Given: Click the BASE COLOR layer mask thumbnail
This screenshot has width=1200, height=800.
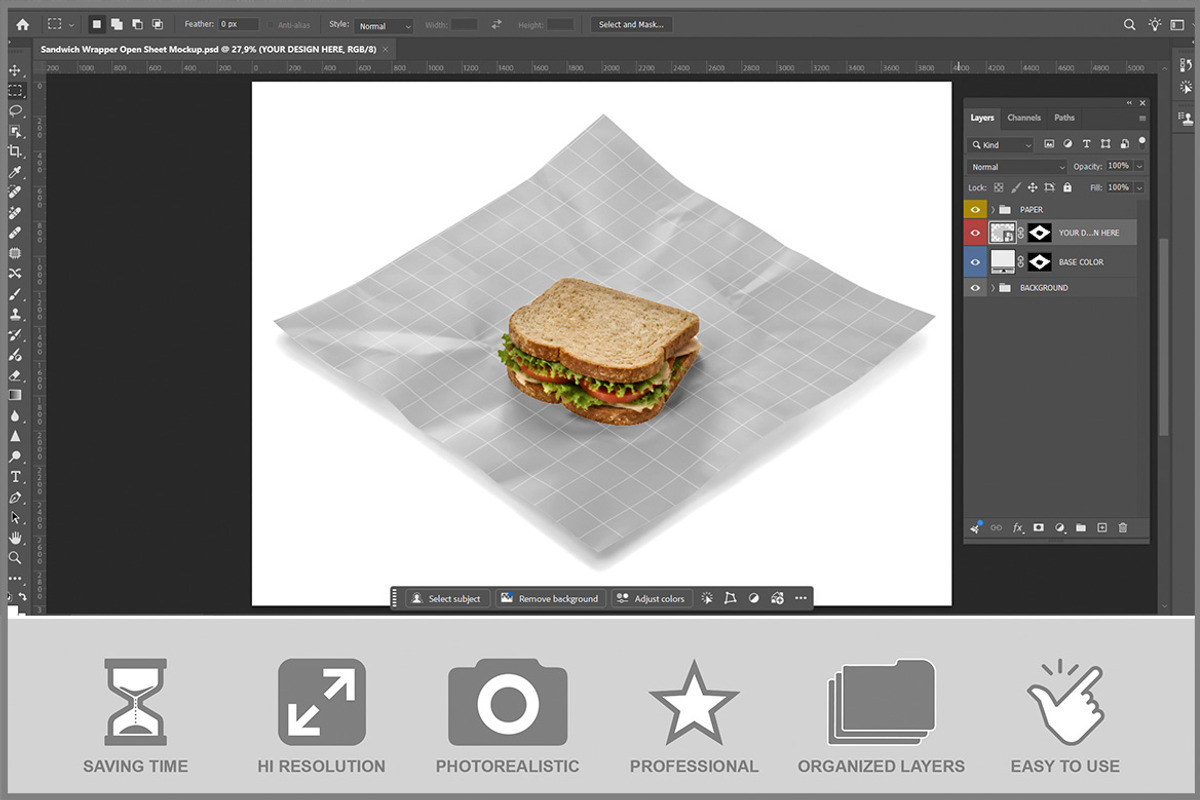Looking at the screenshot, I should tap(1040, 262).
